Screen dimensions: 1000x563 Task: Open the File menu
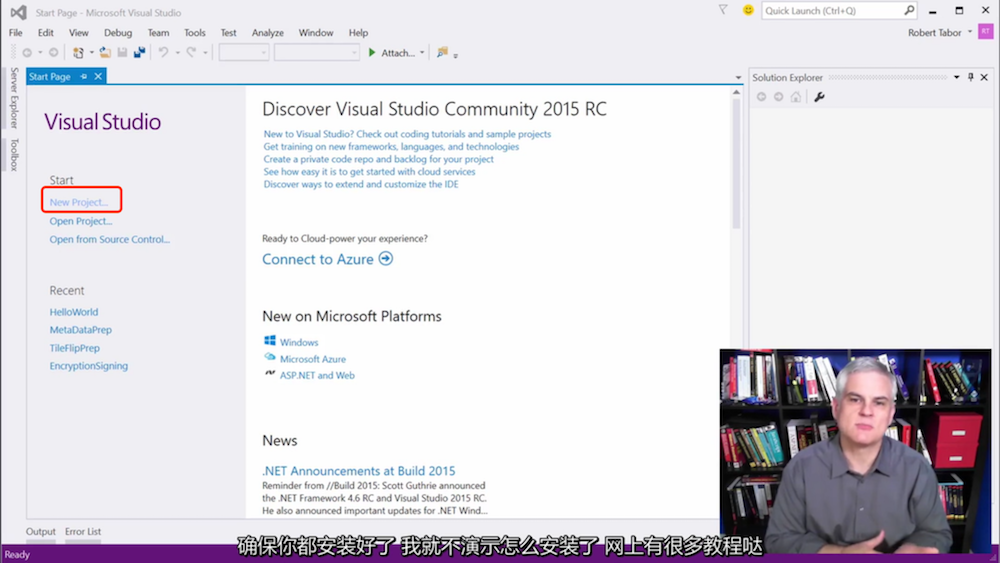[x=15, y=33]
